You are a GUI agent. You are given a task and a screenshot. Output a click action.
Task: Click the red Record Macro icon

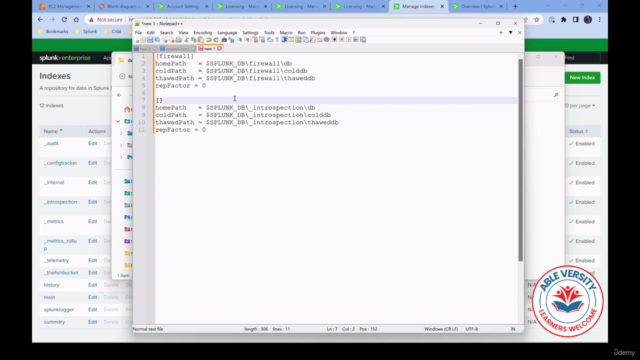tap(334, 40)
